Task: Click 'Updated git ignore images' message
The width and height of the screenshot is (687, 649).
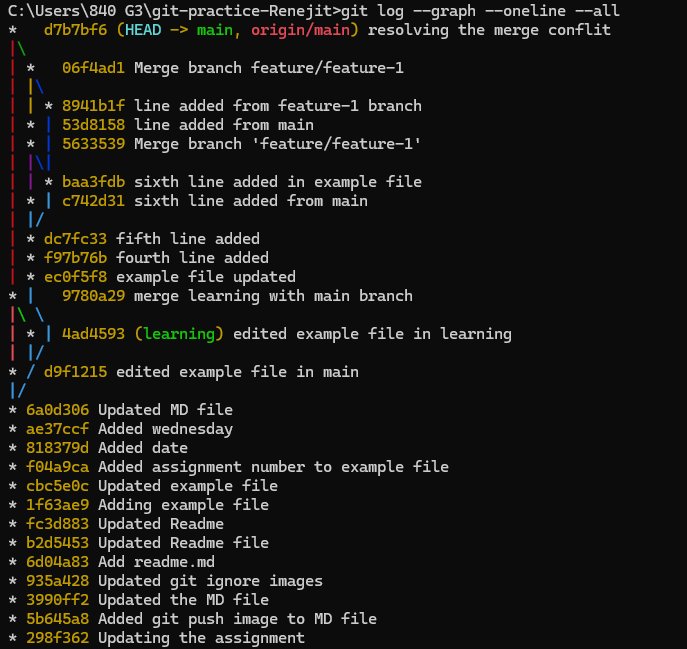Action: click(210, 581)
